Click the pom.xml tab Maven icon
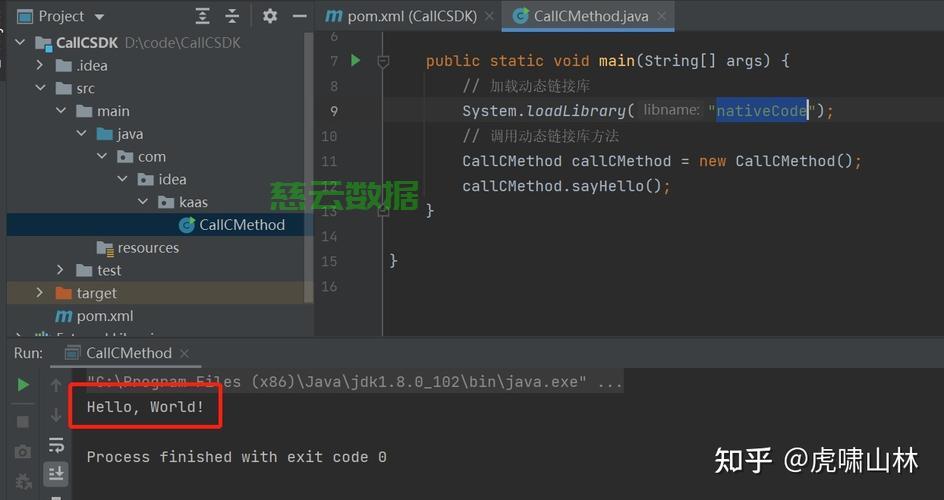 pyautogui.click(x=334, y=16)
